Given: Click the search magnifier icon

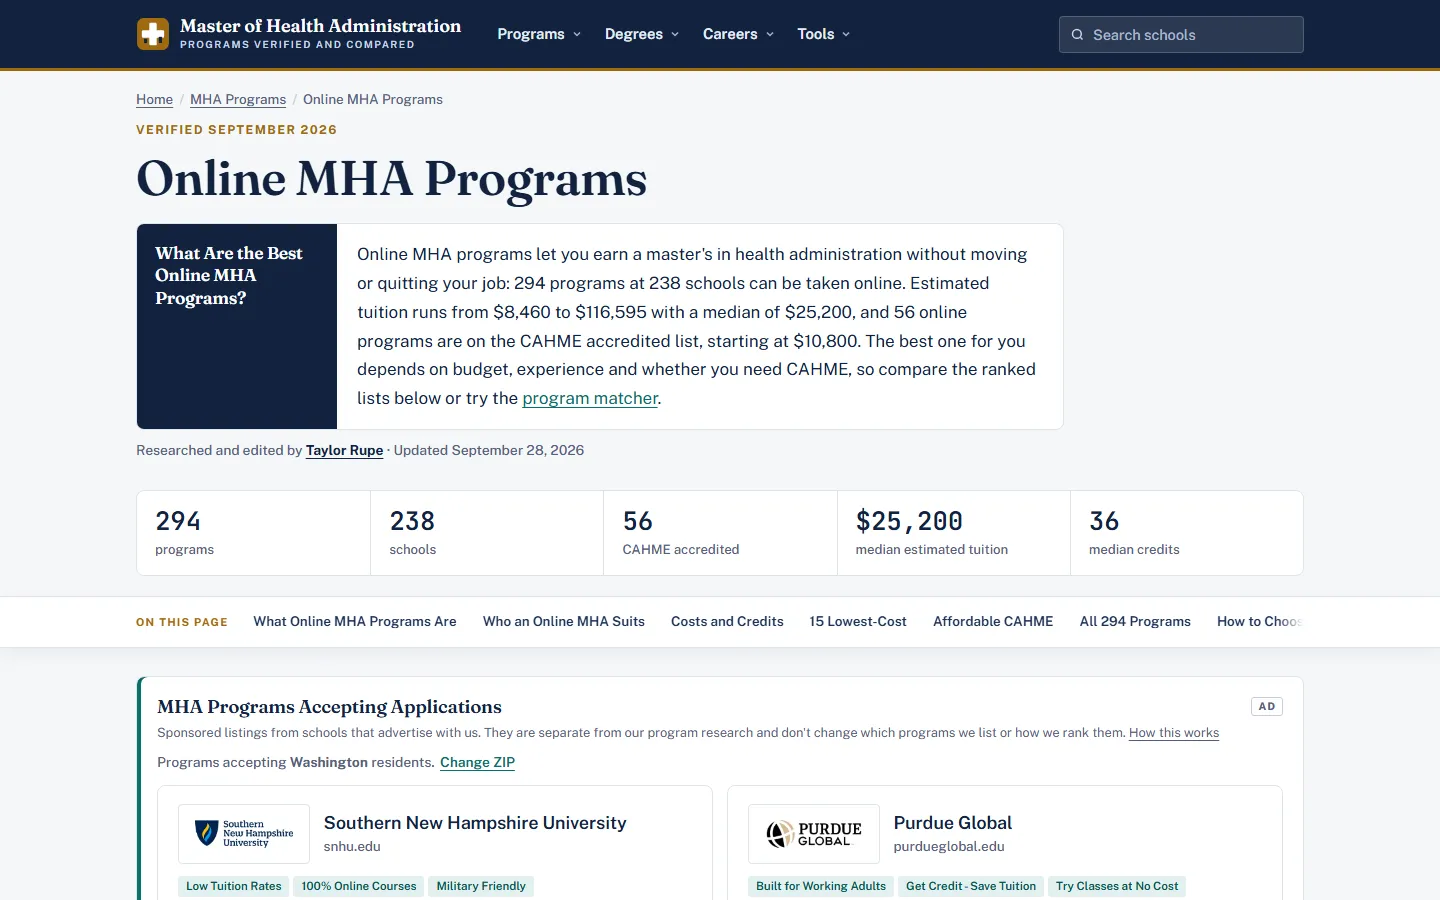Looking at the screenshot, I should click(x=1077, y=35).
